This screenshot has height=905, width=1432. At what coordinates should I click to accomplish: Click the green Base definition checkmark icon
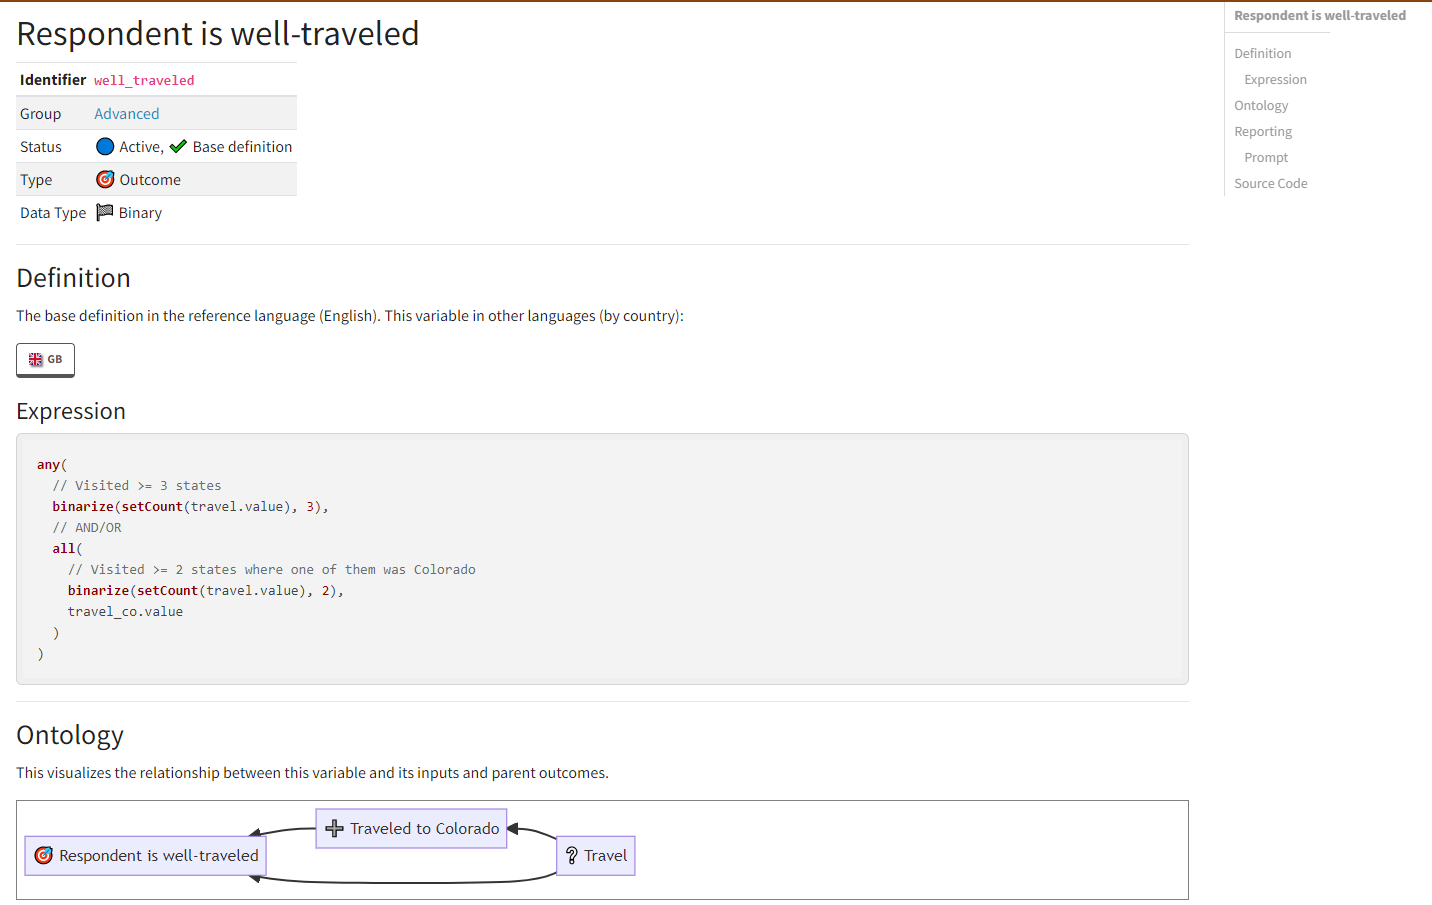[x=178, y=147]
